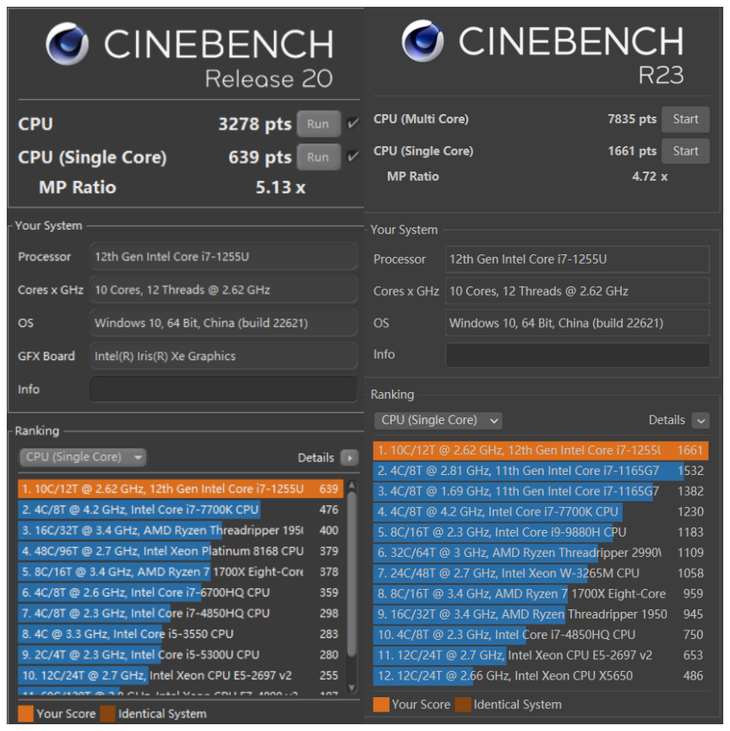Screen dimensions: 730x731
Task: Expand the R23 Details chevron button
Action: pos(701,421)
